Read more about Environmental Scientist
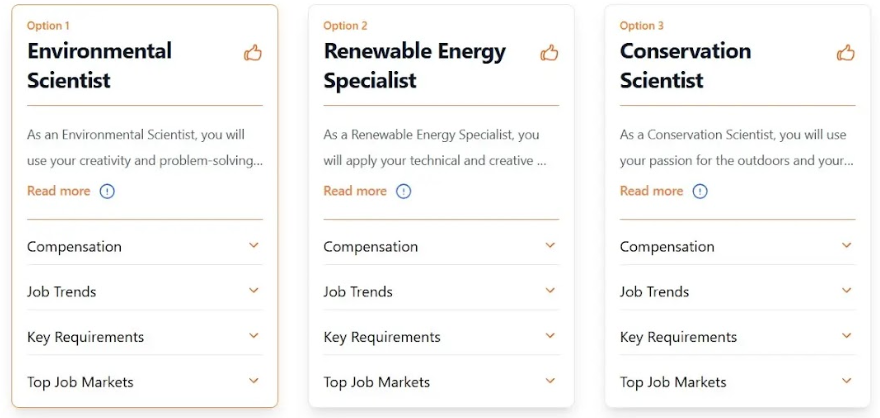Viewport: 880px width, 418px height. [x=58, y=191]
